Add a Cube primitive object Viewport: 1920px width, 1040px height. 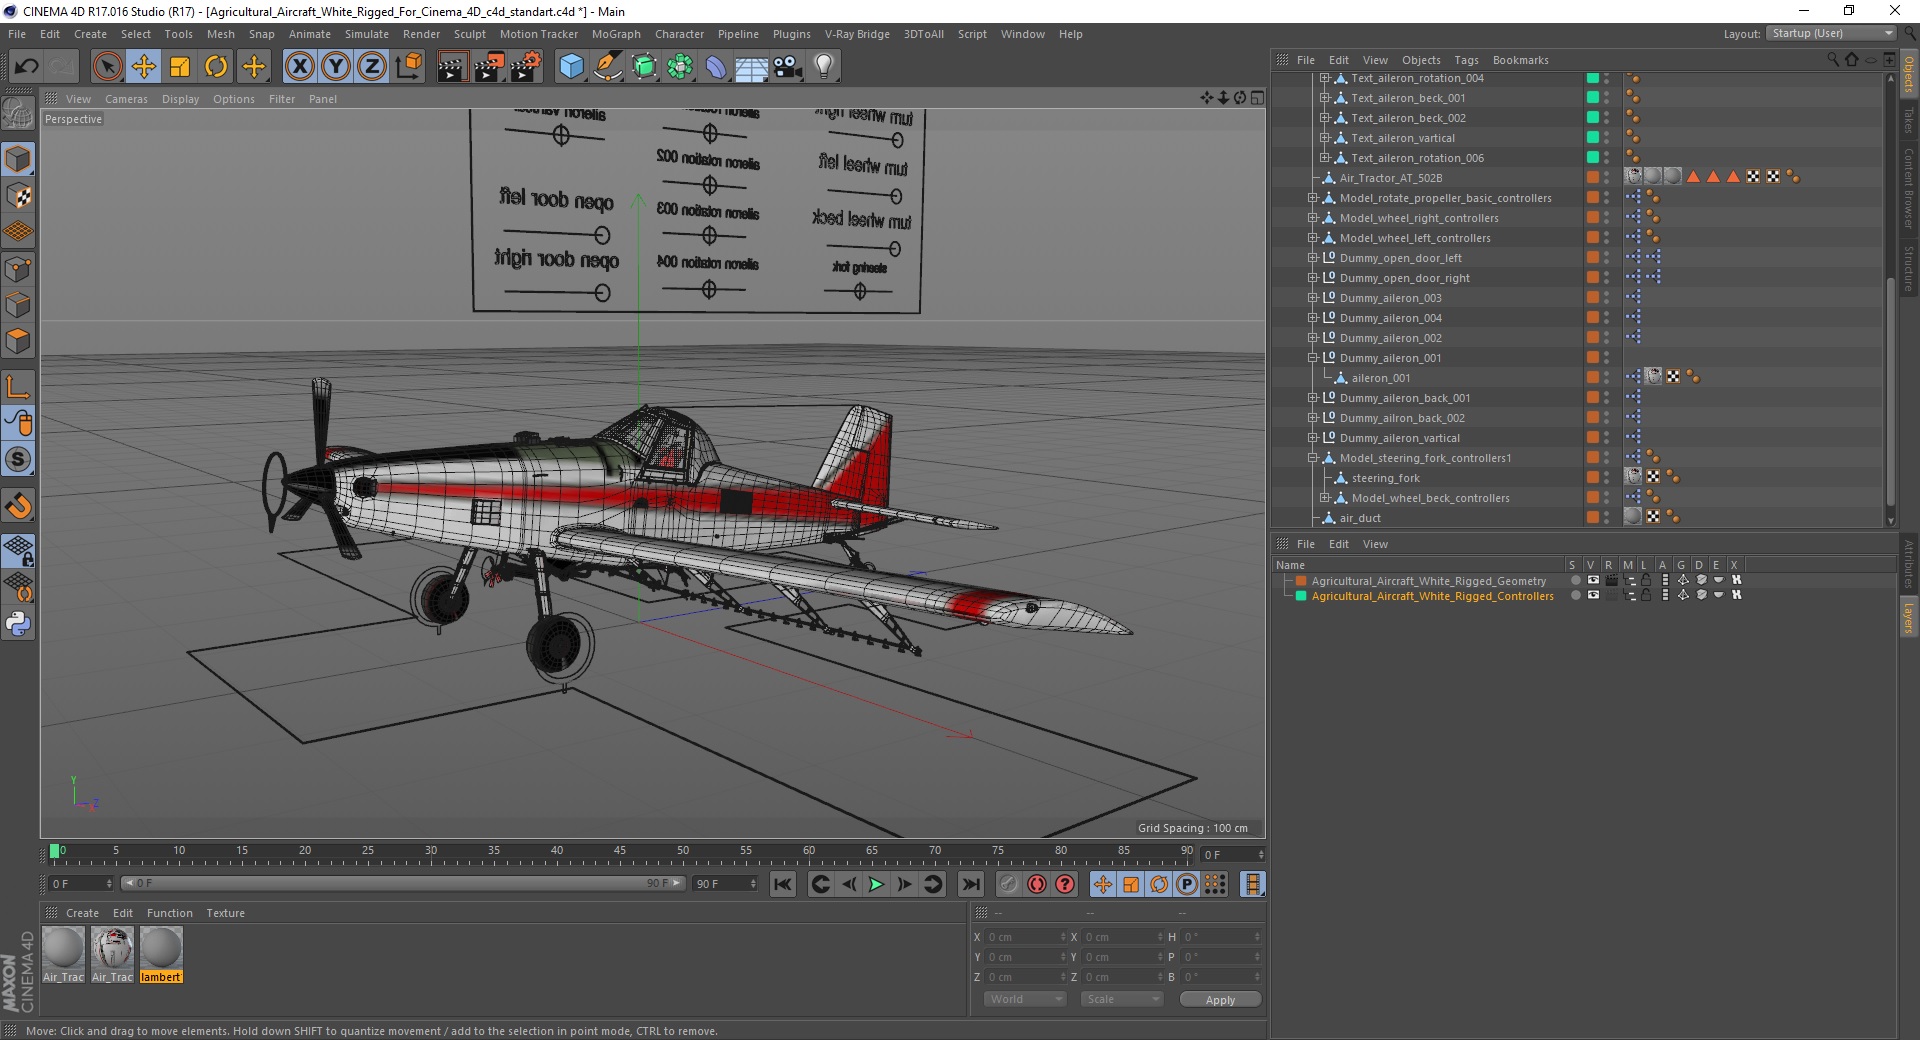tap(571, 67)
